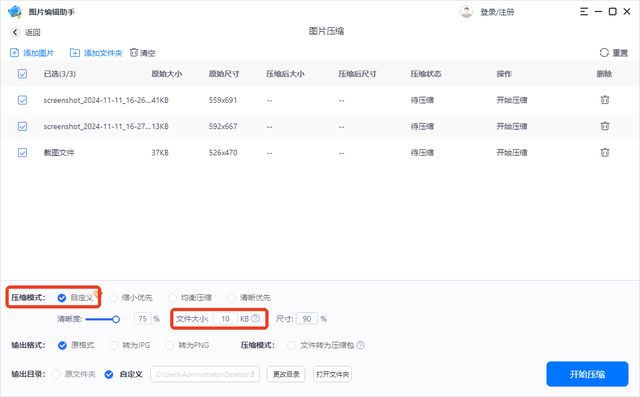Uncheck the 截图文件 row checkbox

22,153
